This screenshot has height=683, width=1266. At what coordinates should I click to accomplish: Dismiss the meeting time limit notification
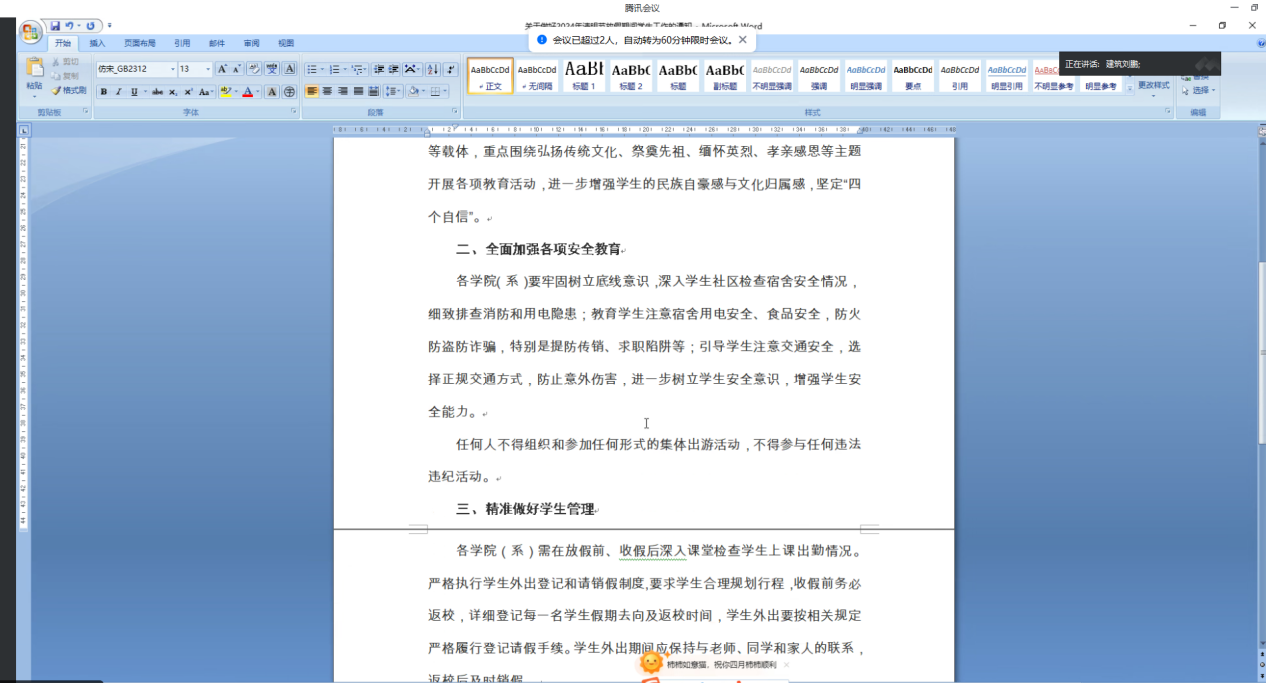742,40
